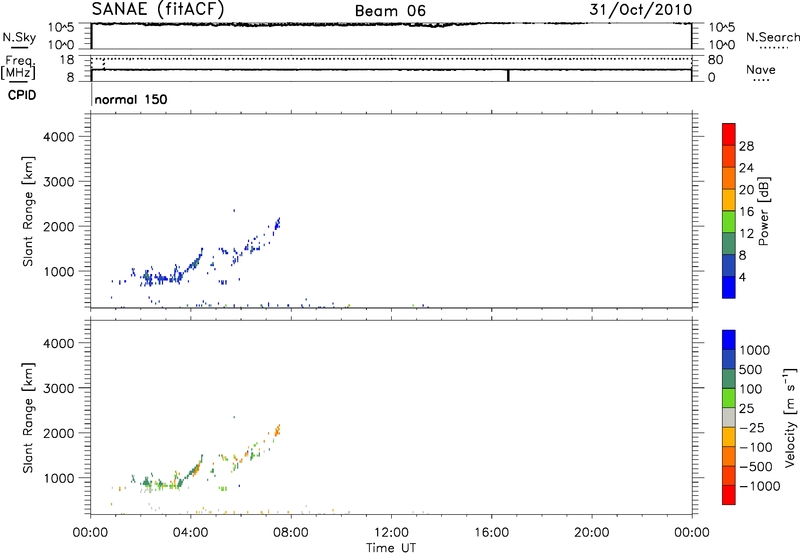This screenshot has width=800, height=554.
Task: Click the -1000 label on Velocity colorbar
Action: [760, 486]
